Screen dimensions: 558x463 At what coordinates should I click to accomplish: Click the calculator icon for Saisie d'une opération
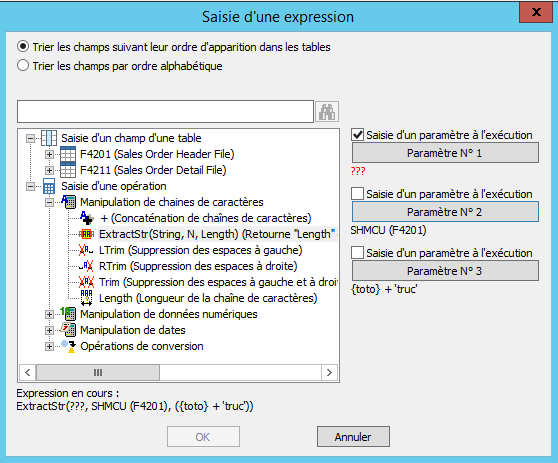click(x=49, y=186)
